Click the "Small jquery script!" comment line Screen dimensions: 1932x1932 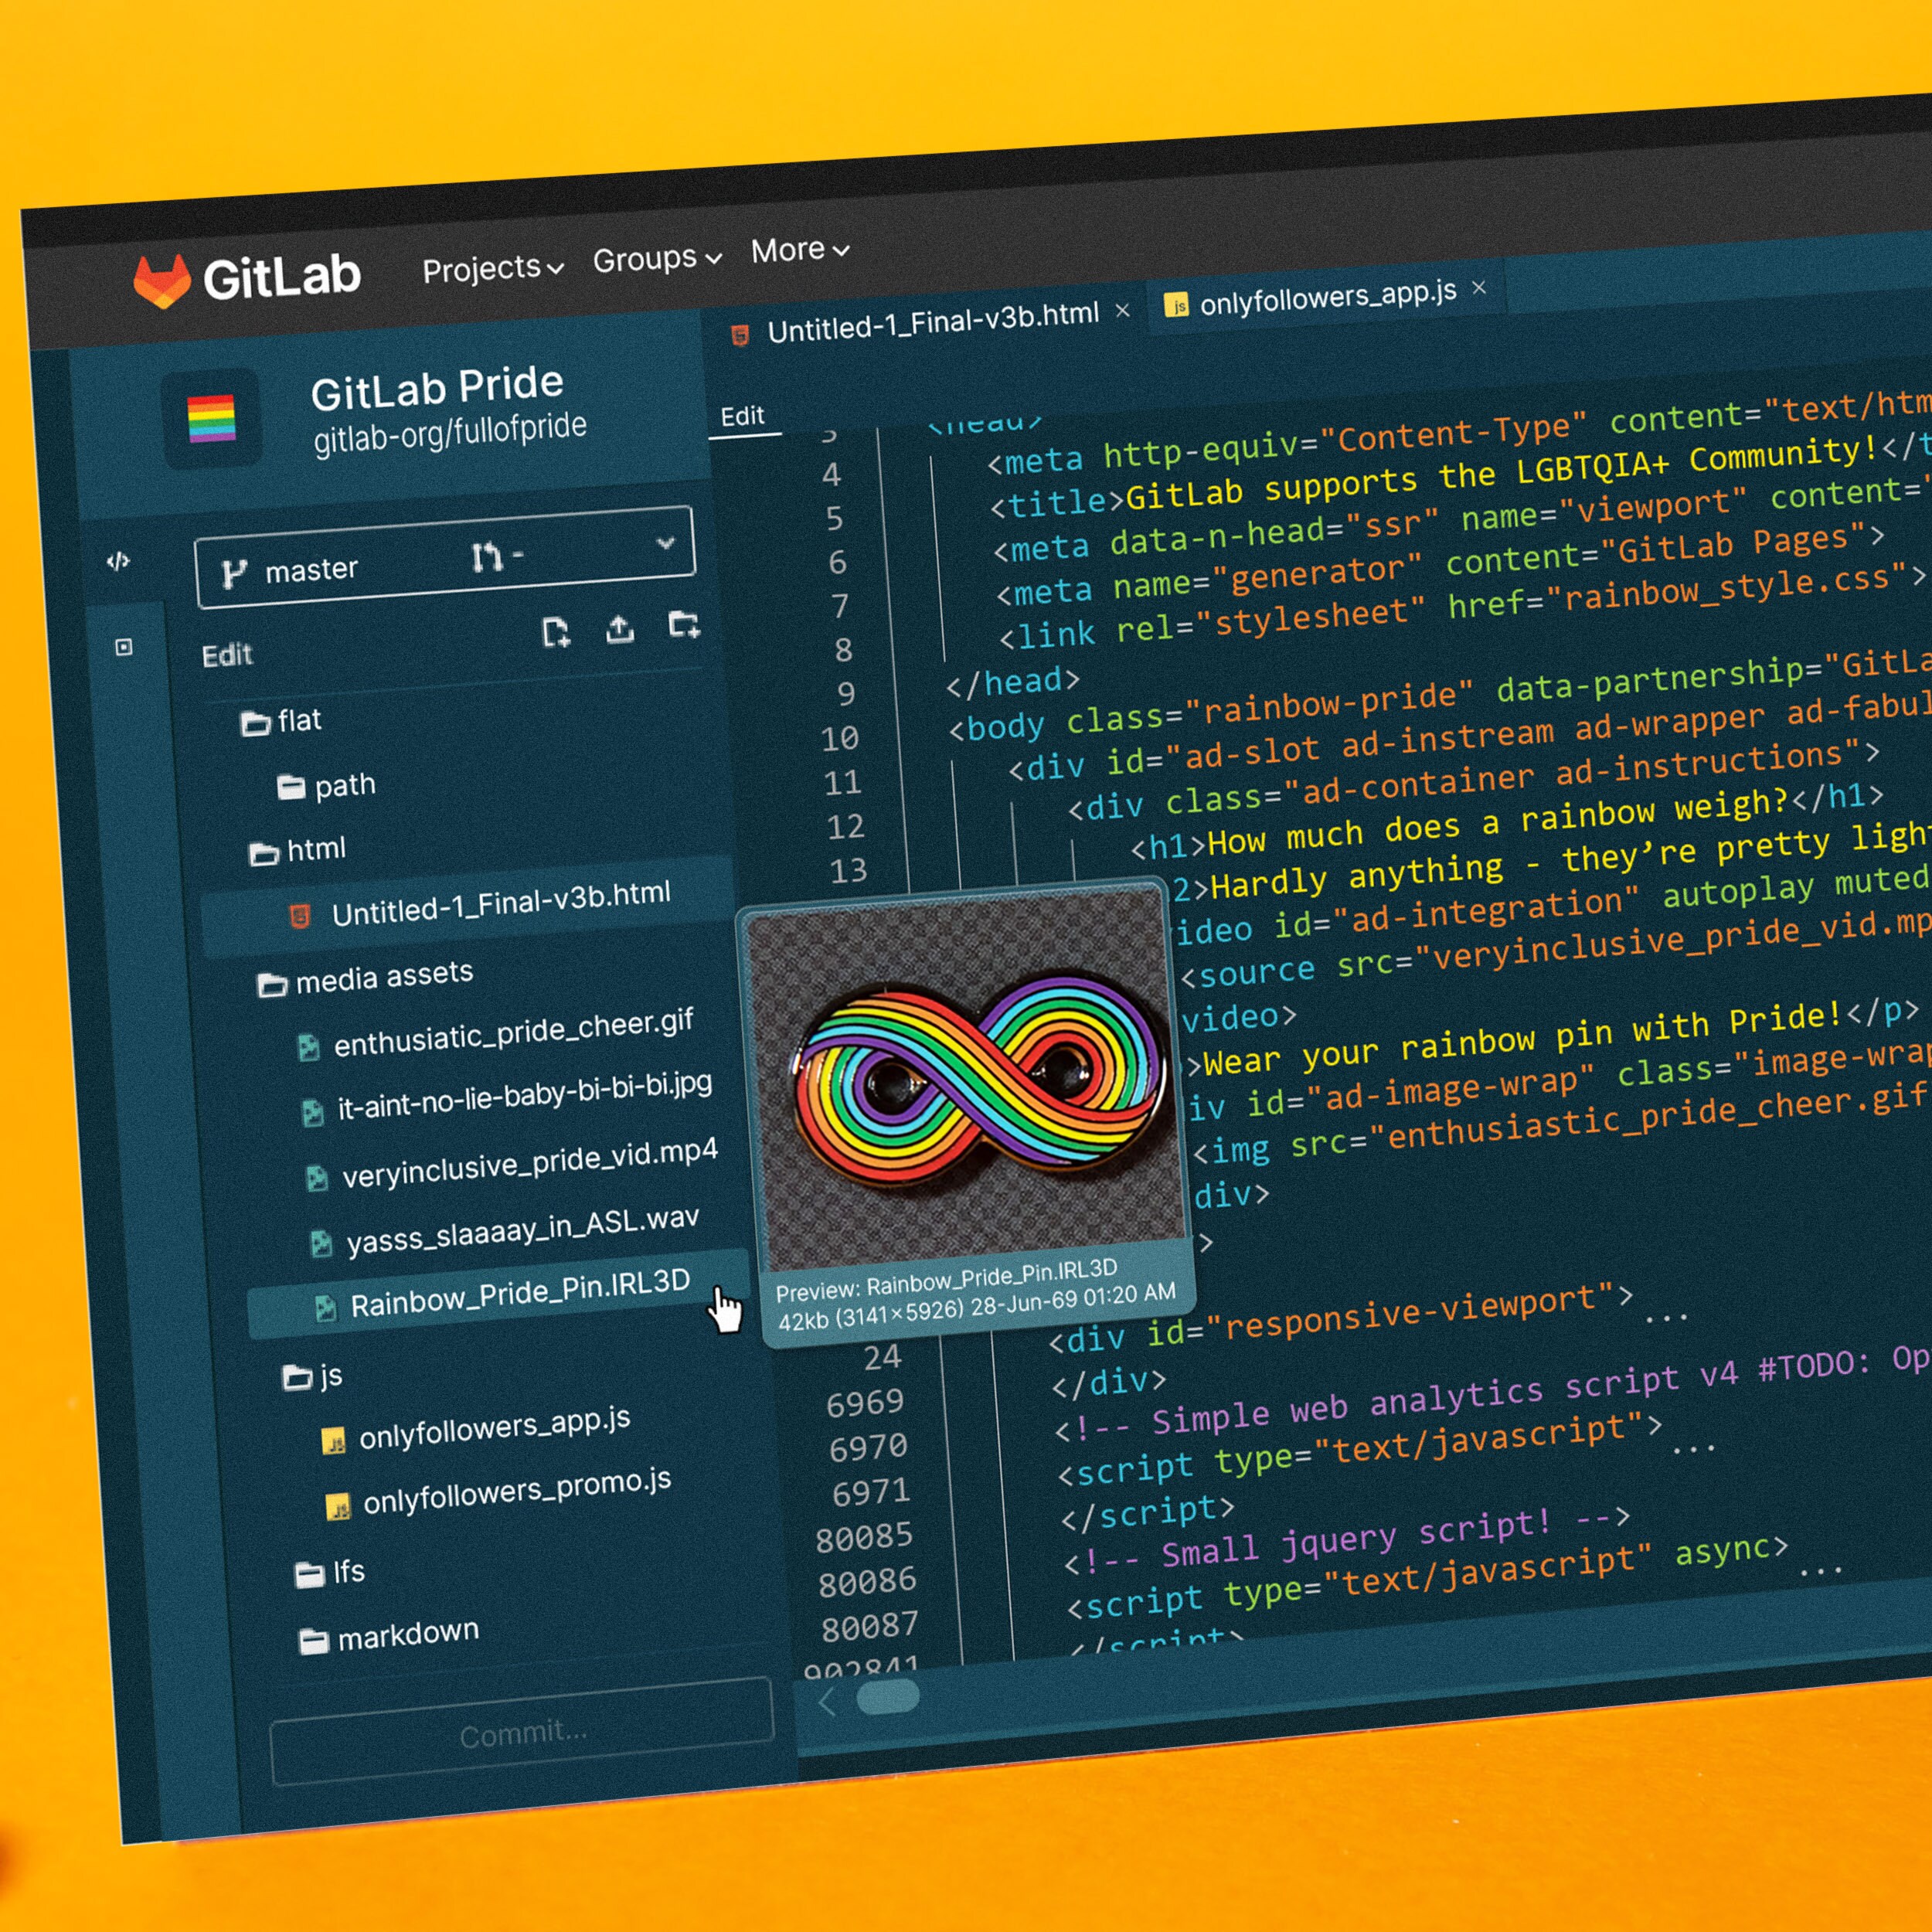pyautogui.click(x=1346, y=1541)
